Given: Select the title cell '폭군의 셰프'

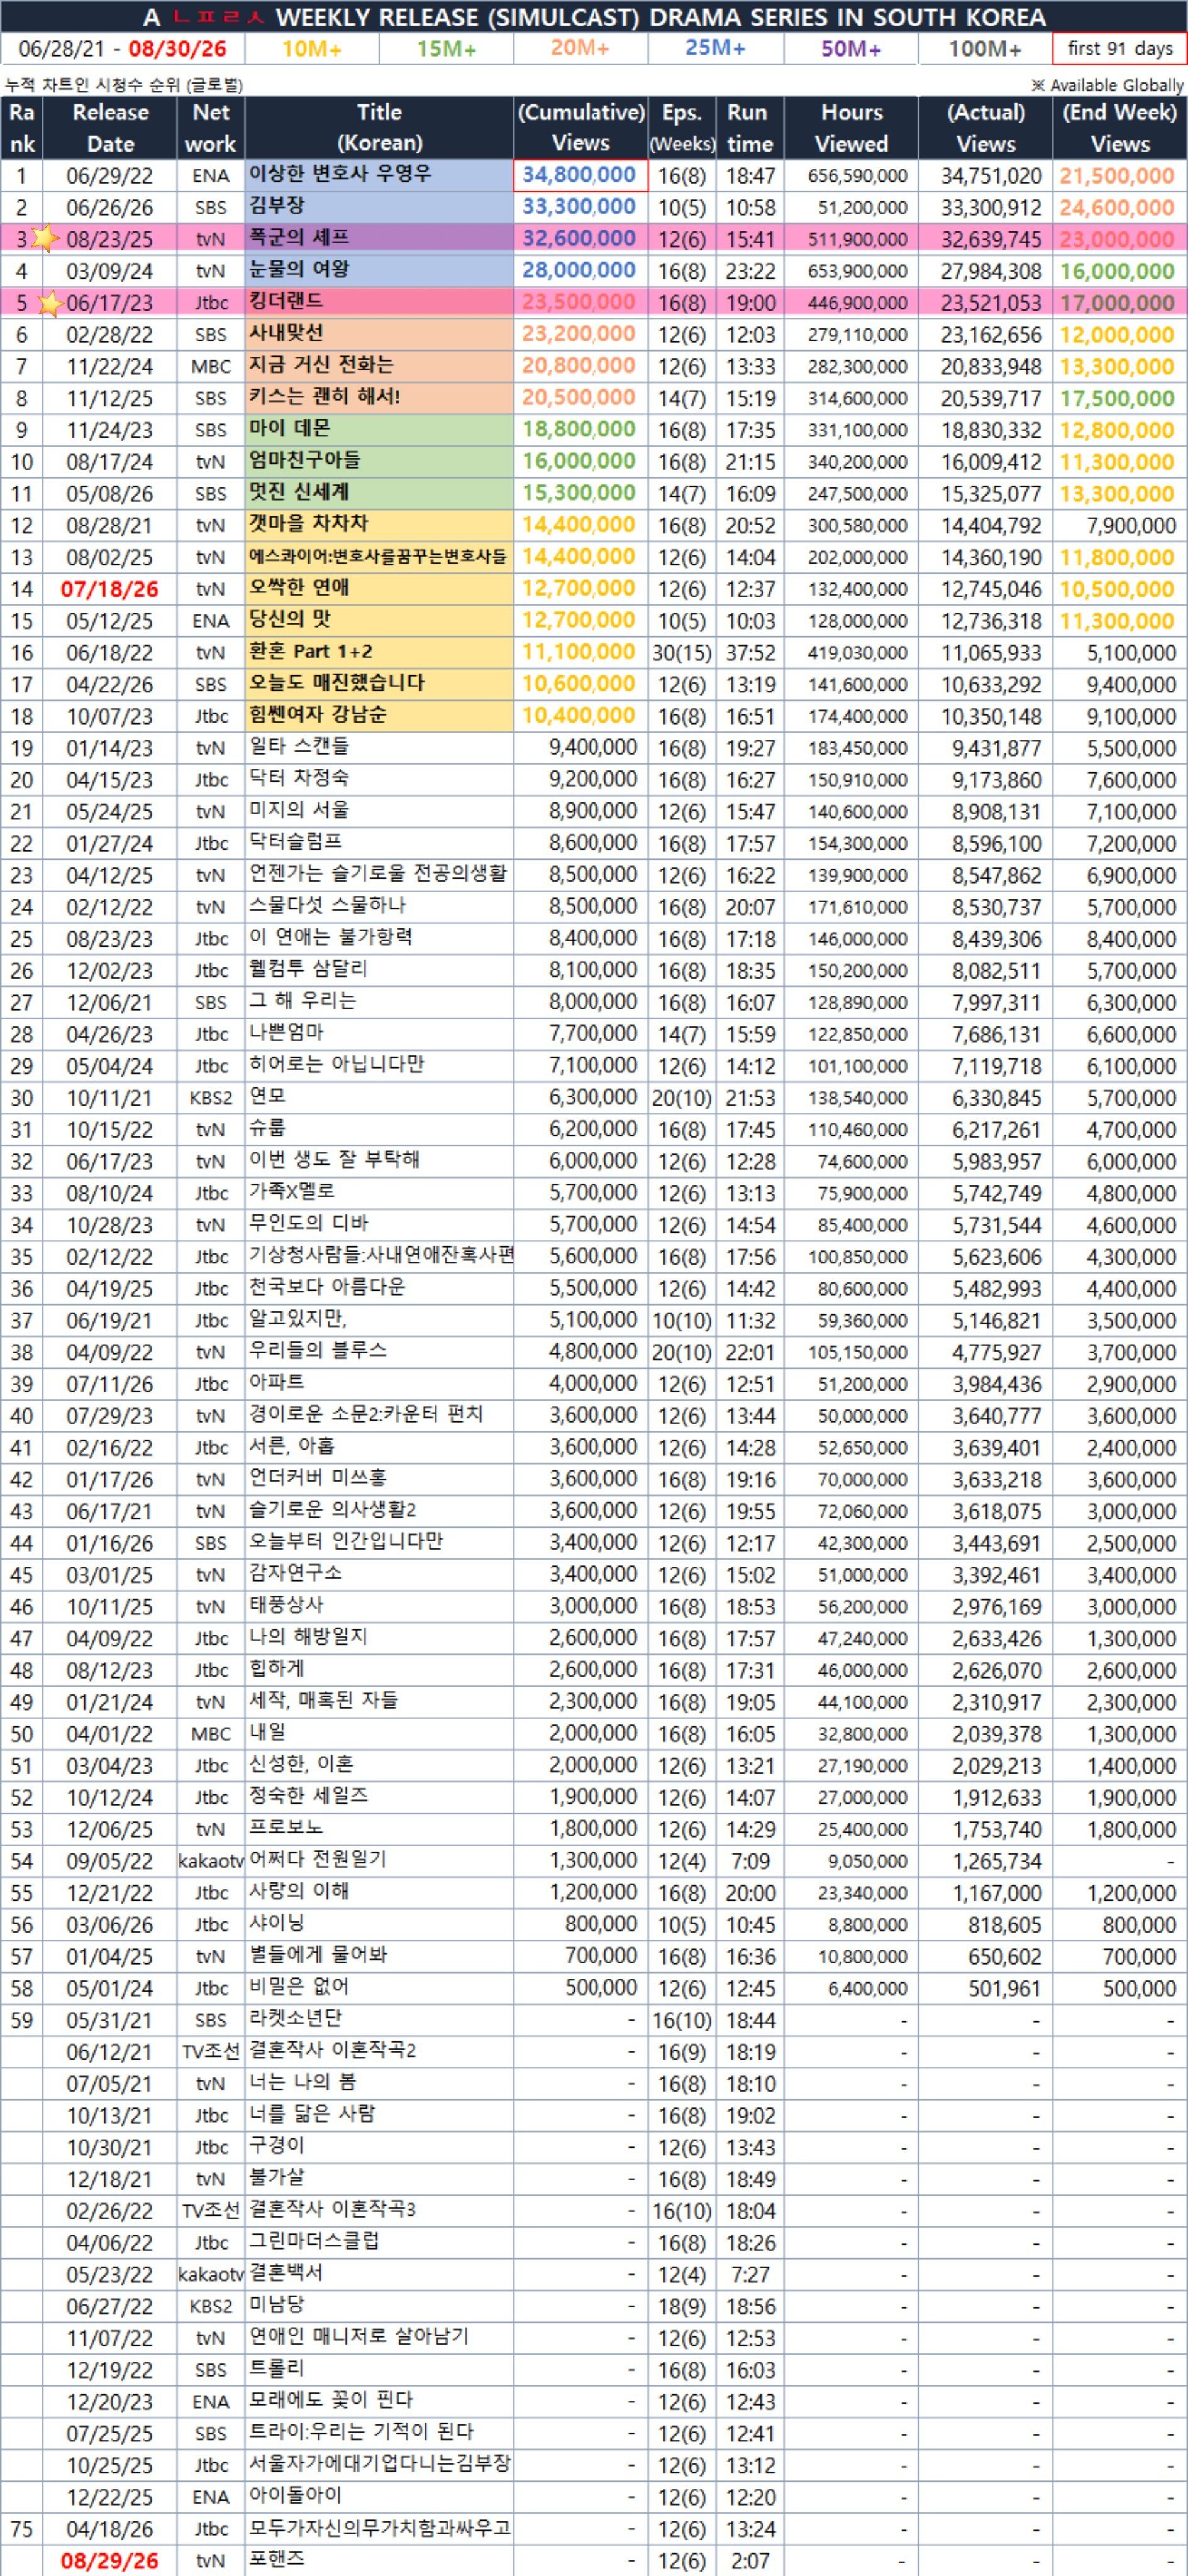Looking at the screenshot, I should coord(379,238).
